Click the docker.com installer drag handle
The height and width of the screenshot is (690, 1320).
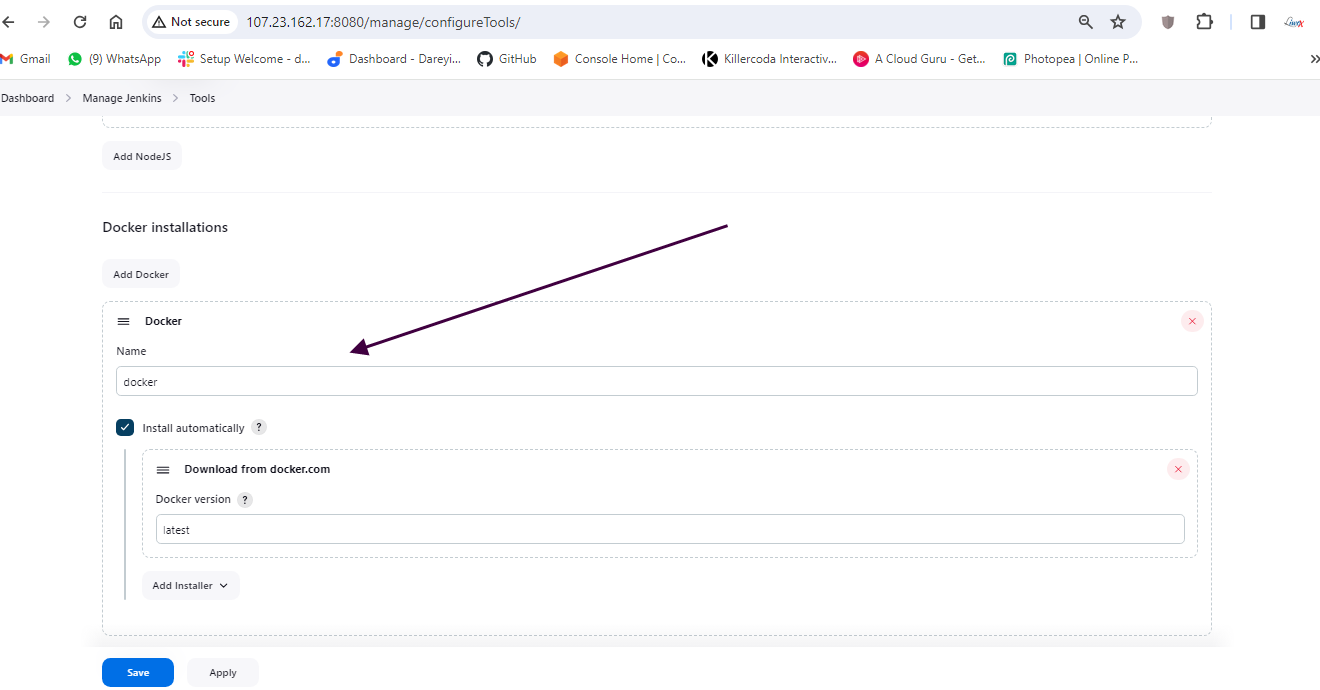coord(163,470)
